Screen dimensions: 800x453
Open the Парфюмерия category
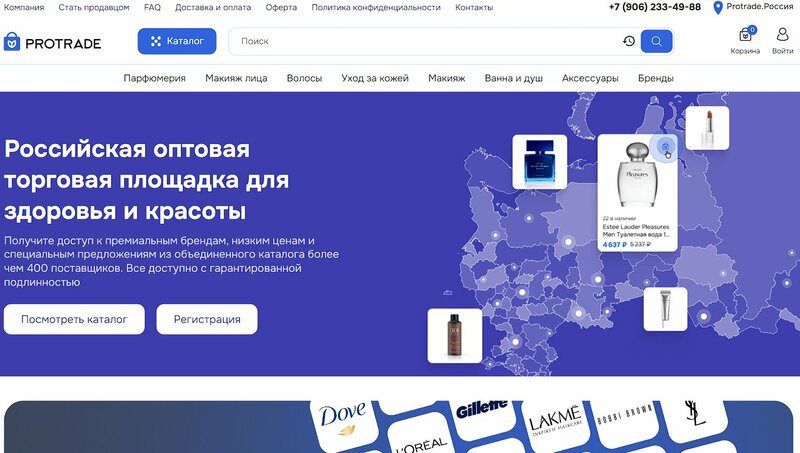point(155,78)
